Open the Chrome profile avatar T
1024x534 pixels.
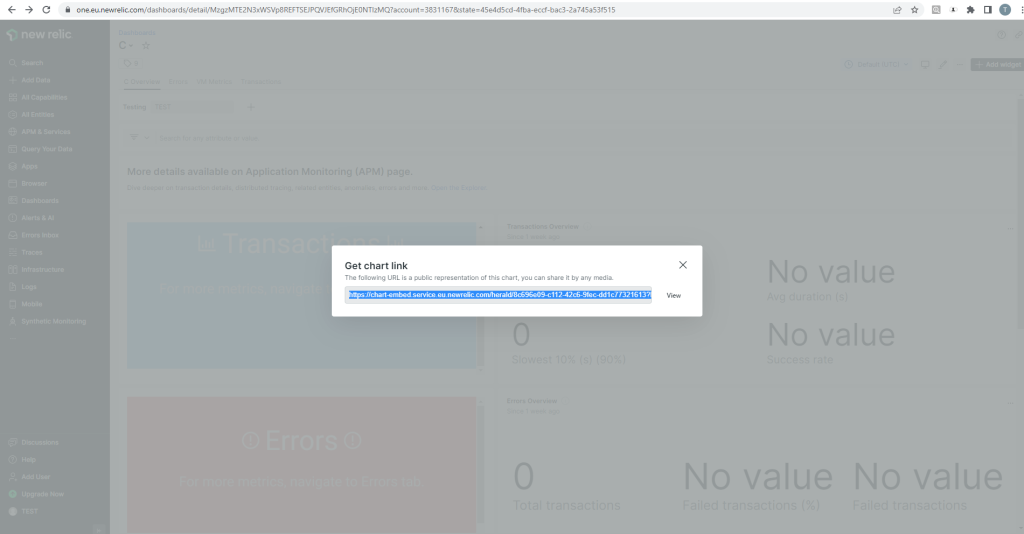[1005, 10]
